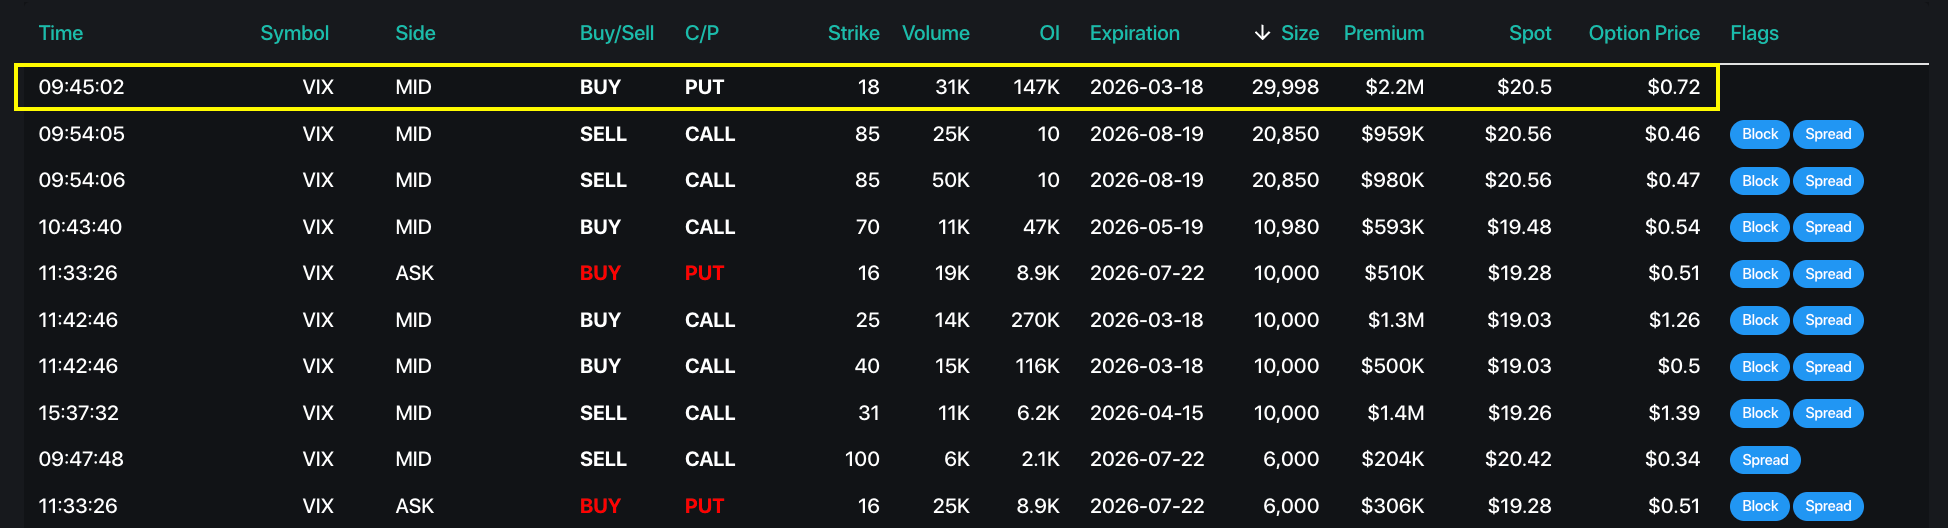Sort by Option Price column
This screenshot has height=528, width=1948.
pyautogui.click(x=1644, y=33)
